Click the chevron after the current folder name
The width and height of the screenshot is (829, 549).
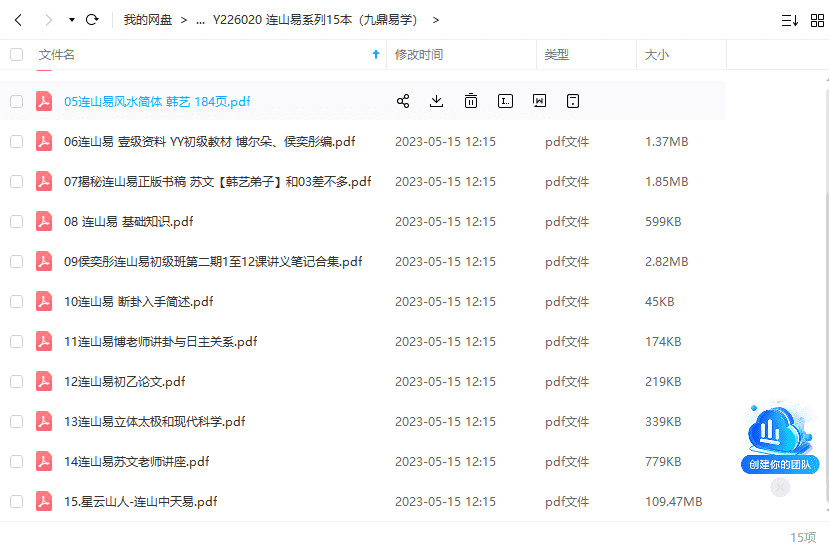[x=435, y=20]
